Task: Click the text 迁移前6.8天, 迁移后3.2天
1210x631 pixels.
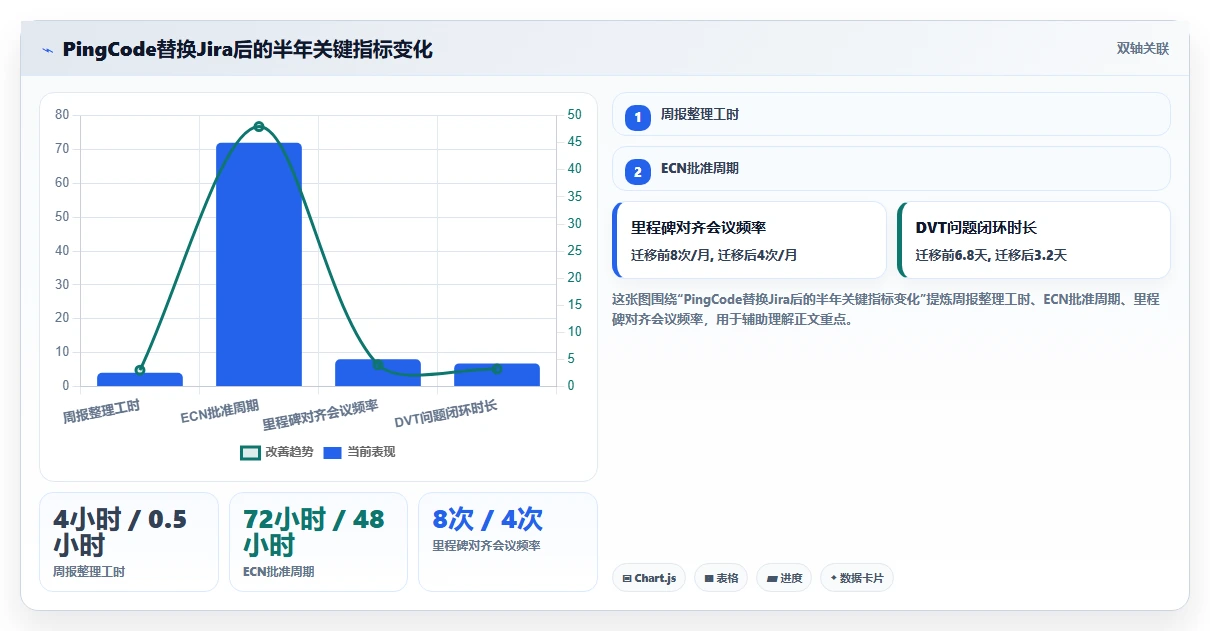Action: 991,255
